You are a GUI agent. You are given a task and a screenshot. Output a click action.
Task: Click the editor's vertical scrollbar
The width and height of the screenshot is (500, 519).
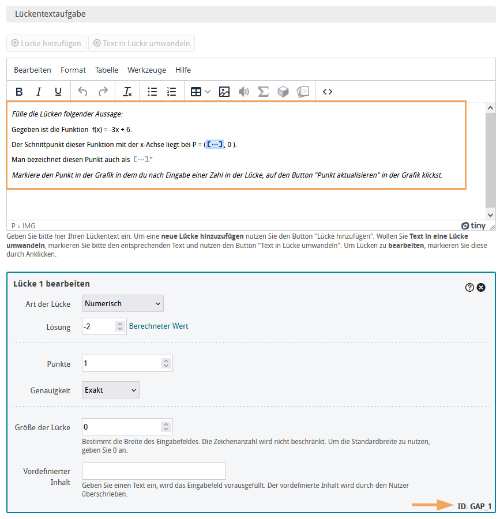click(490, 161)
